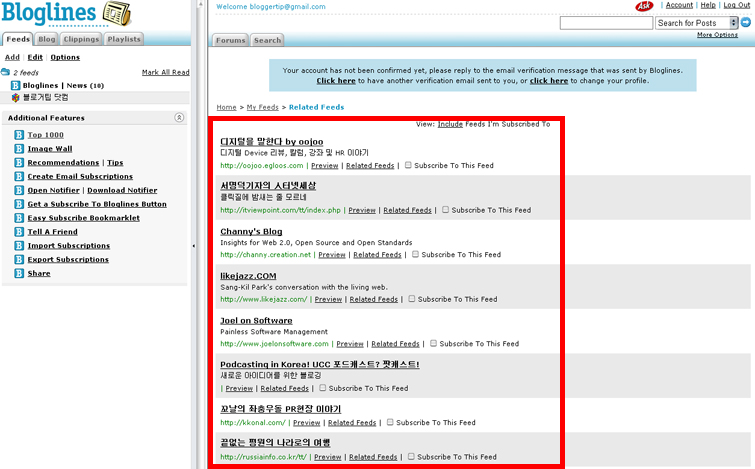The image size is (755, 469).
Task: Click the search text input field
Action: tap(606, 23)
